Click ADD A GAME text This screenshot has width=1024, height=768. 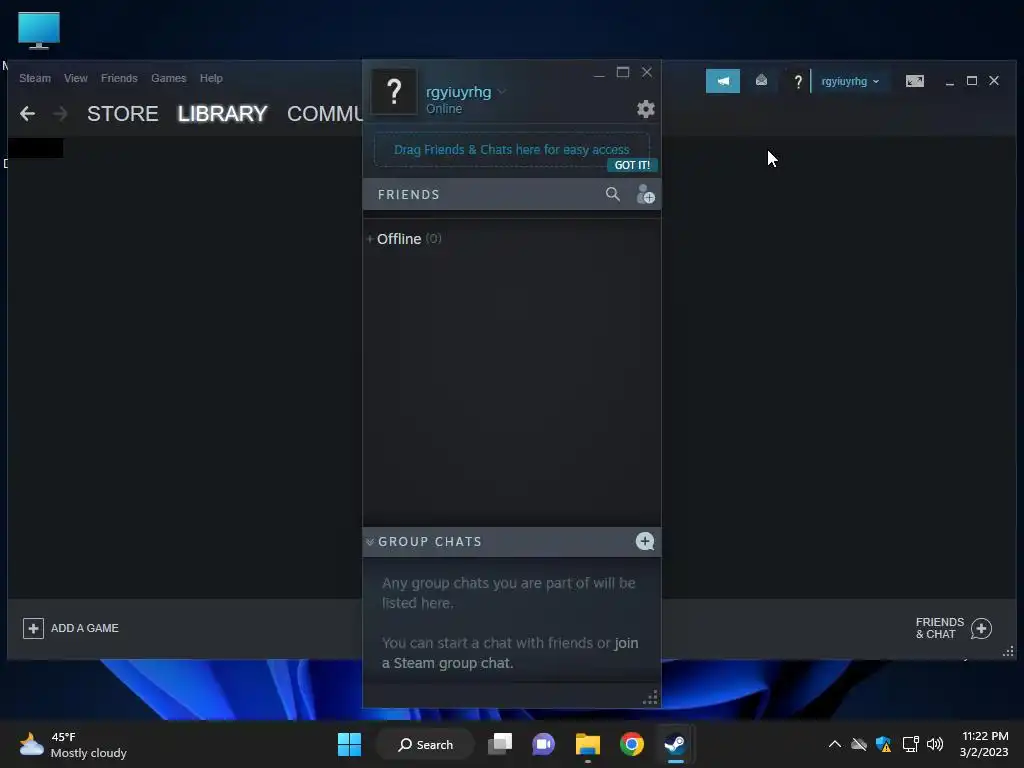pos(85,628)
